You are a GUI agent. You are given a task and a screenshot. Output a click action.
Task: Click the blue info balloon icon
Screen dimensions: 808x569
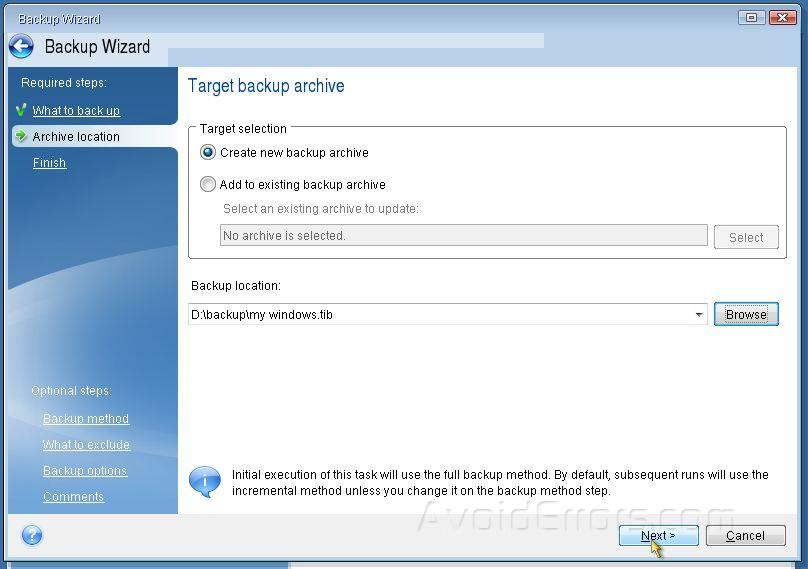click(x=205, y=482)
